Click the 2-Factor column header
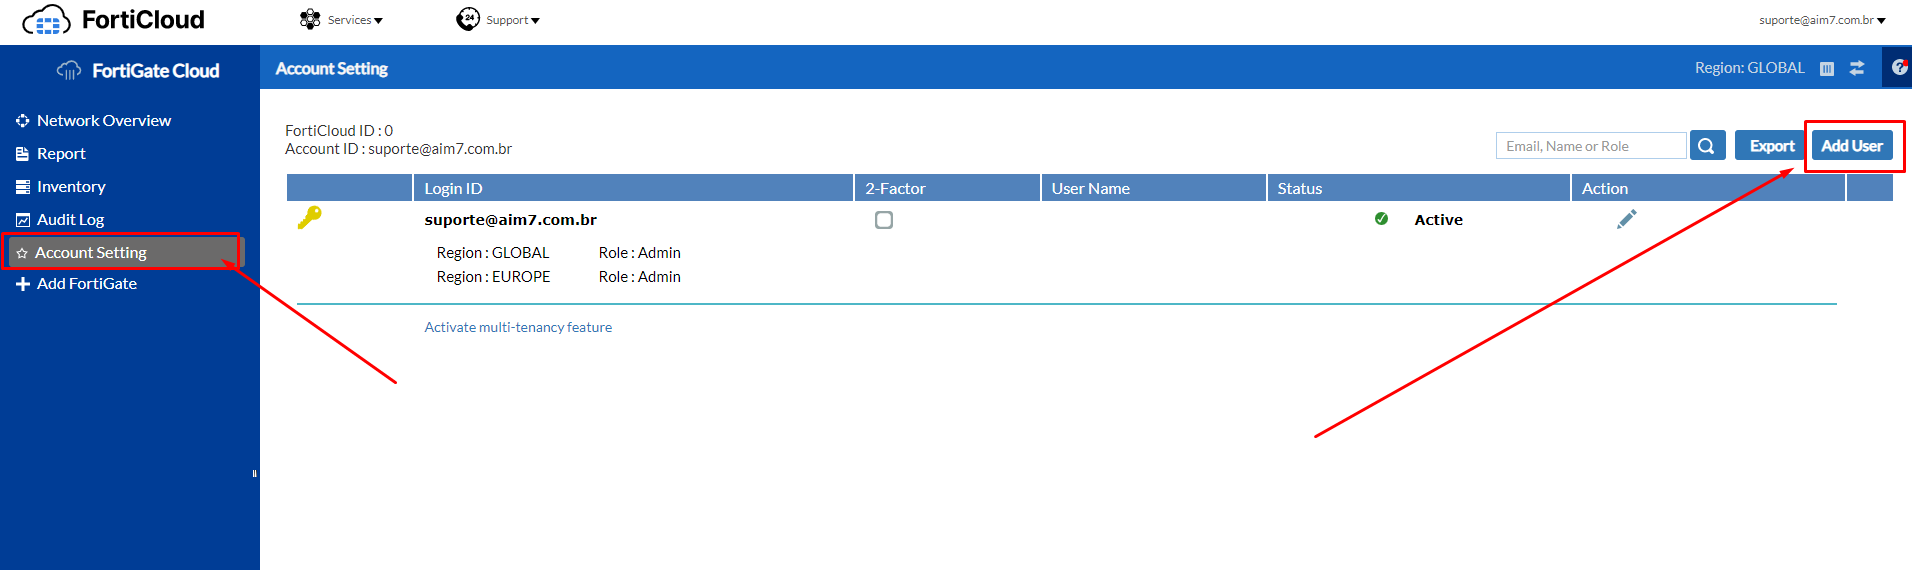Image resolution: width=1912 pixels, height=570 pixels. click(947, 188)
